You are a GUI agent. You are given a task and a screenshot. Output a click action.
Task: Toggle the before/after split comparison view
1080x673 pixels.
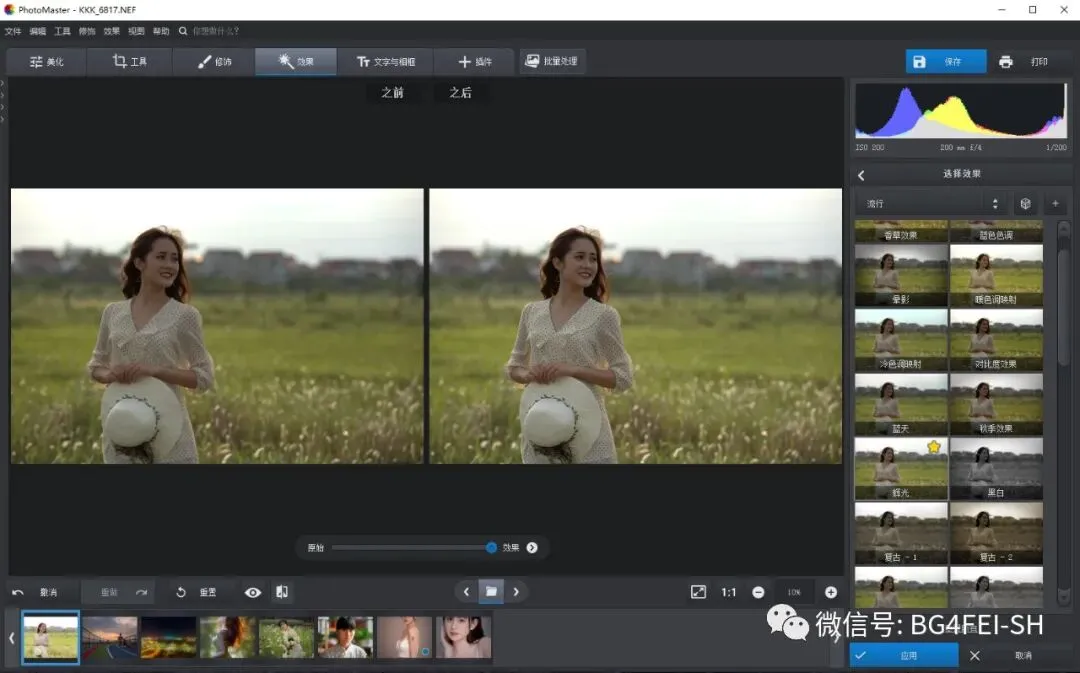[282, 592]
